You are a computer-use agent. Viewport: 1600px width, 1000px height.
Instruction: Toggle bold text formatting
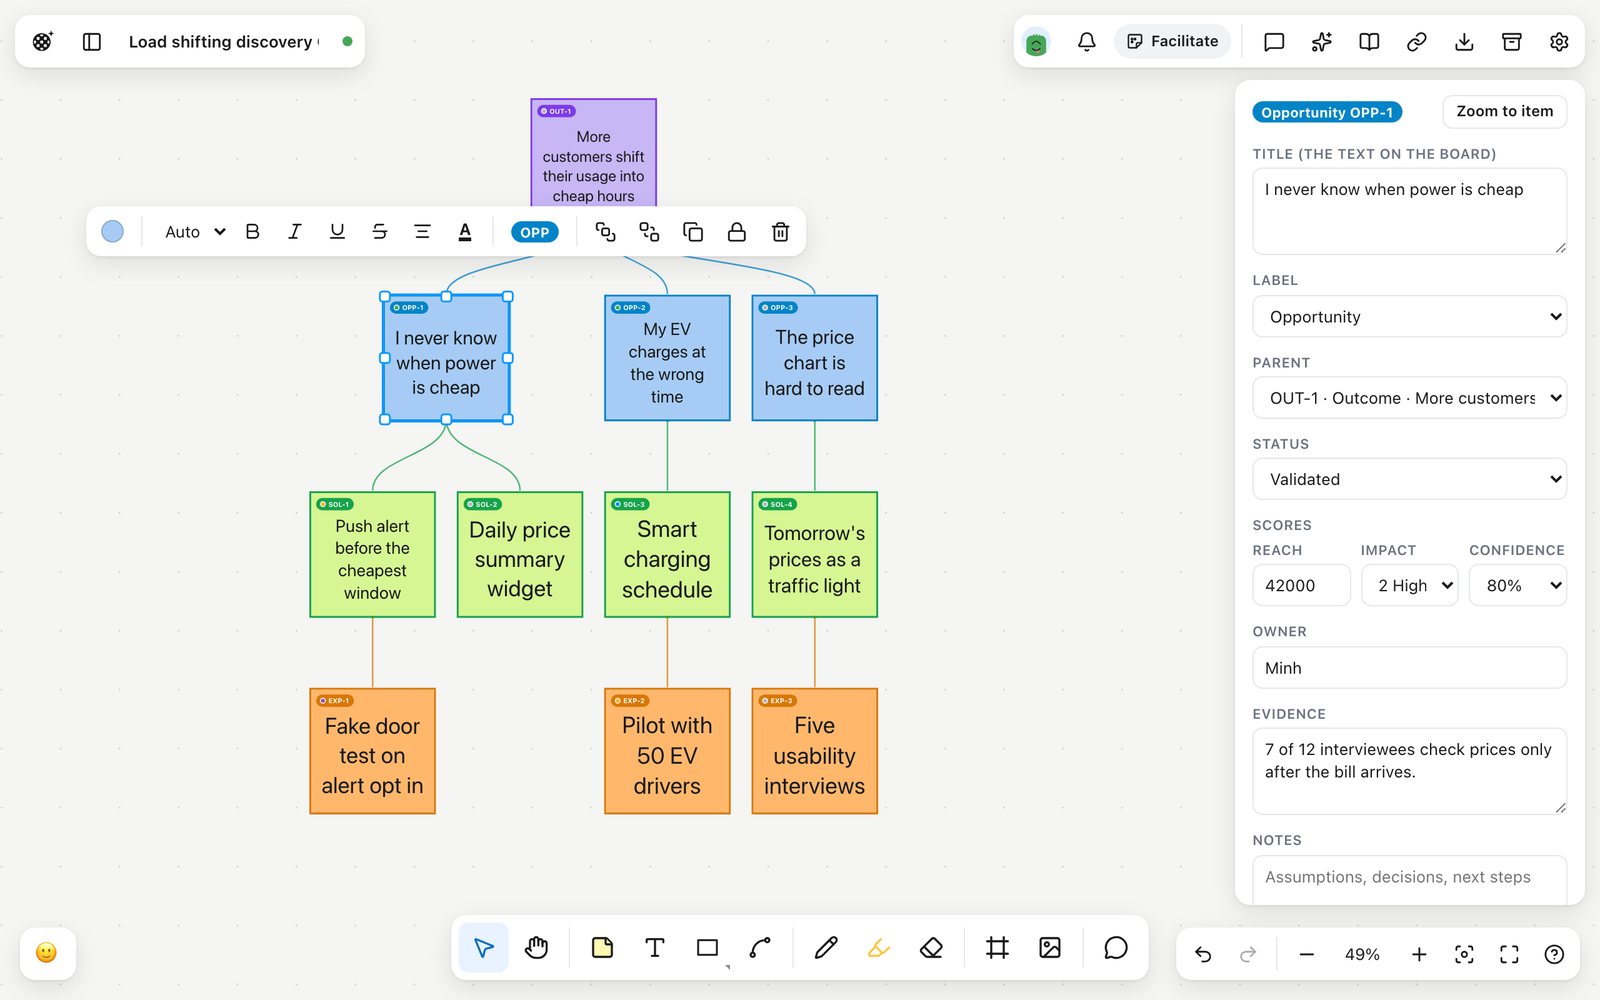pyautogui.click(x=253, y=232)
